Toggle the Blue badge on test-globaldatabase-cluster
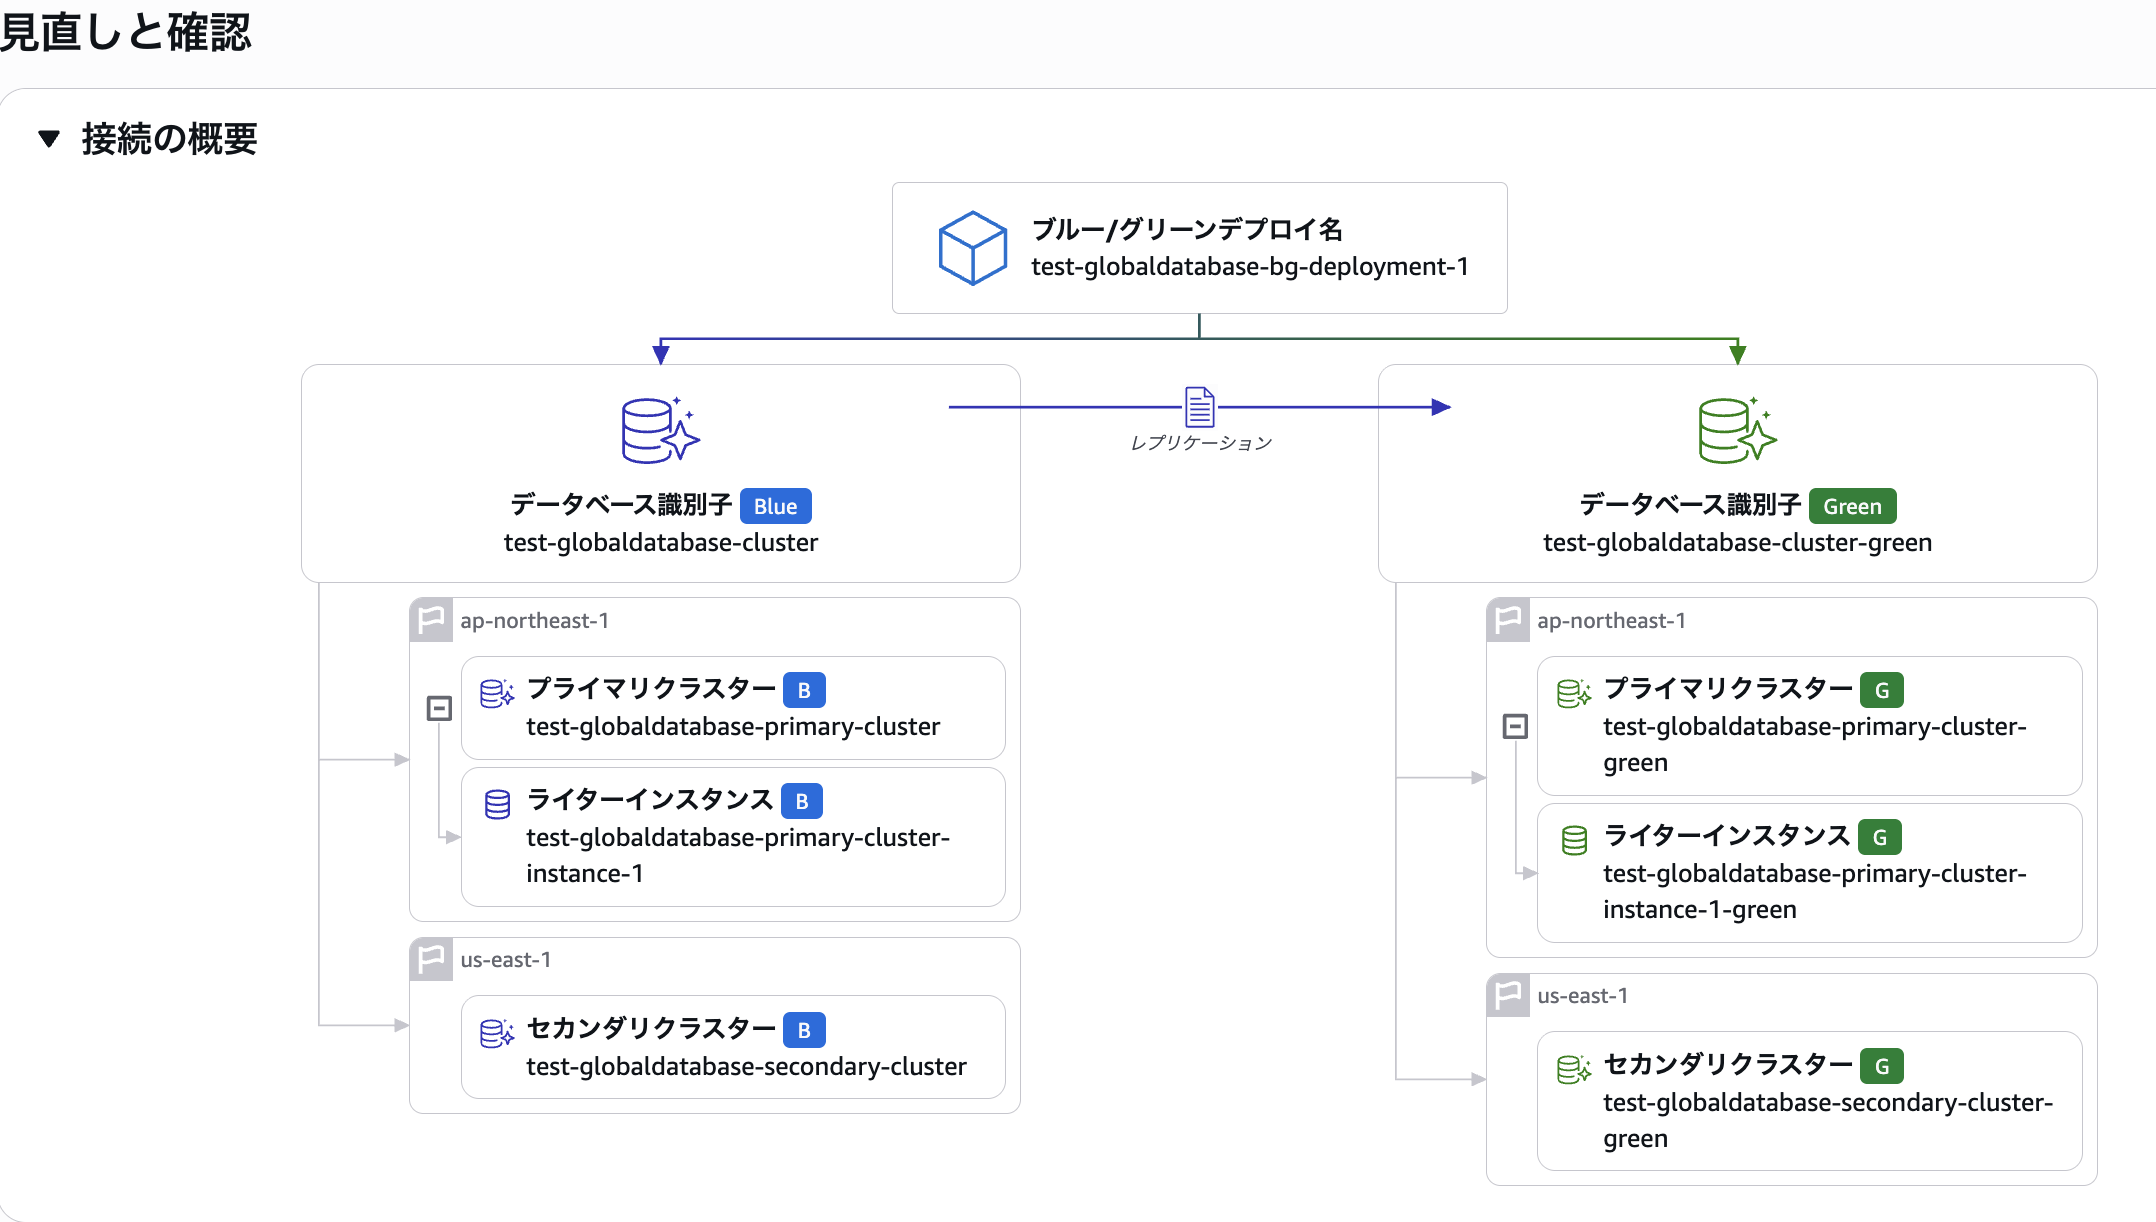The width and height of the screenshot is (2156, 1222). coord(775,505)
